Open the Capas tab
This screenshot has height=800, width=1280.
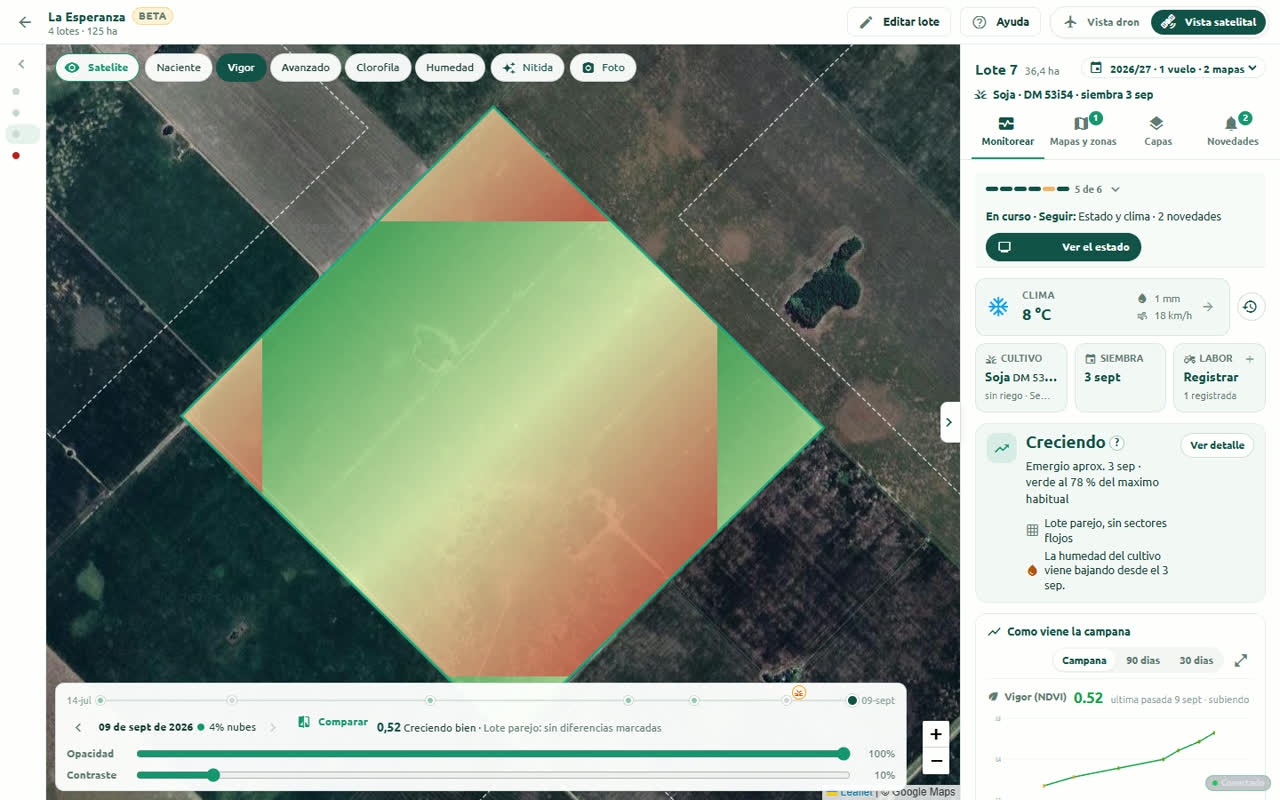click(x=1157, y=132)
